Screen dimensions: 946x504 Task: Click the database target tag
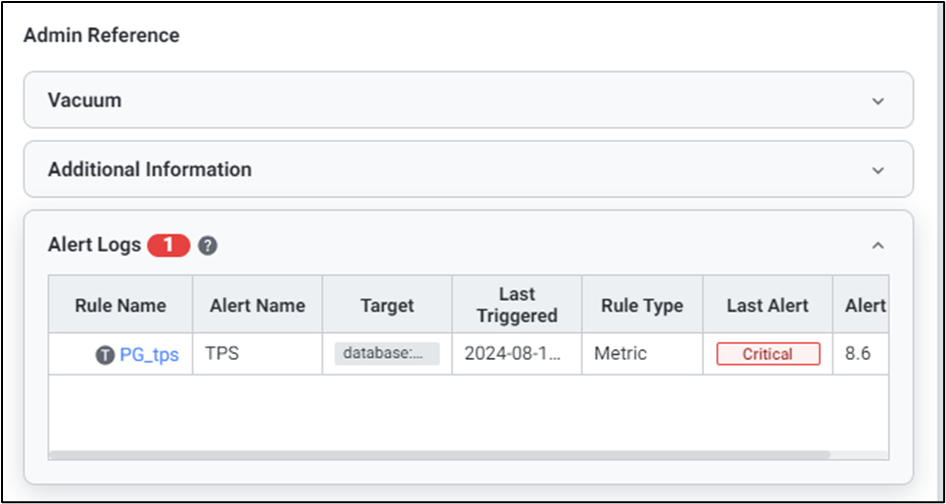tap(387, 354)
